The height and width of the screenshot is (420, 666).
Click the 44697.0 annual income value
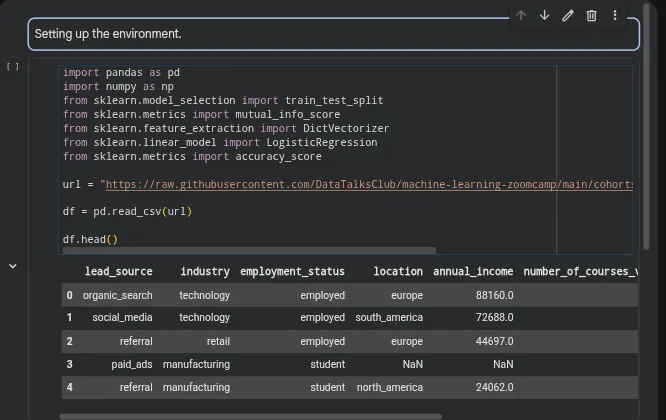pyautogui.click(x=494, y=341)
